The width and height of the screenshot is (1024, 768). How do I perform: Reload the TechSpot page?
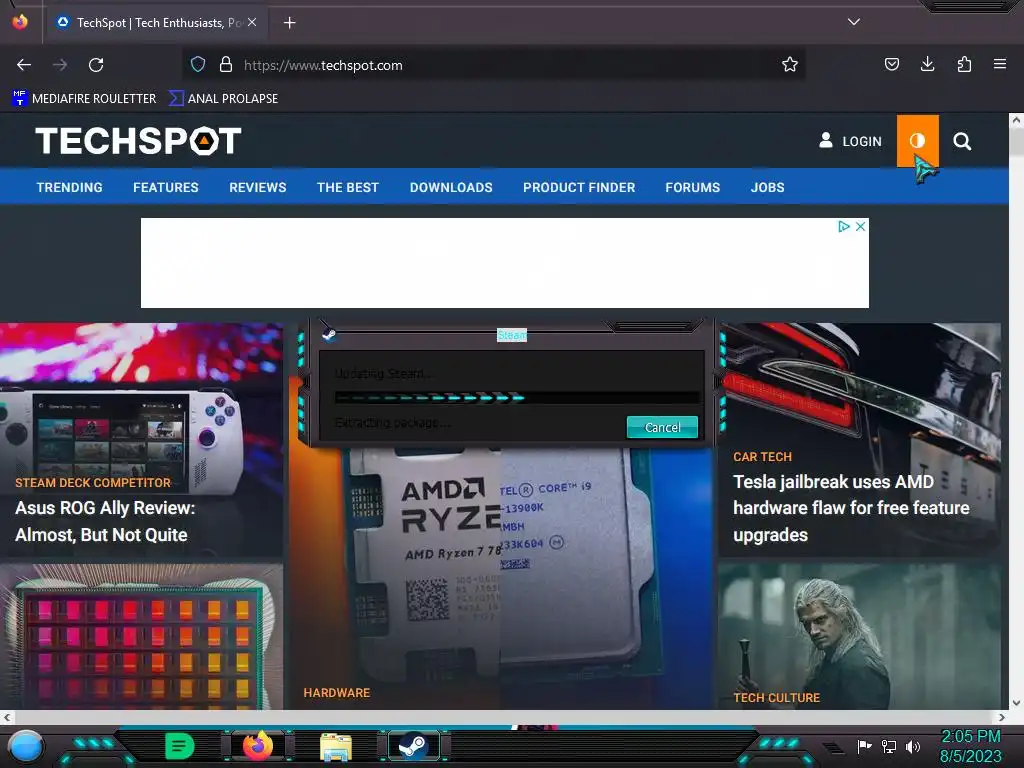point(96,65)
